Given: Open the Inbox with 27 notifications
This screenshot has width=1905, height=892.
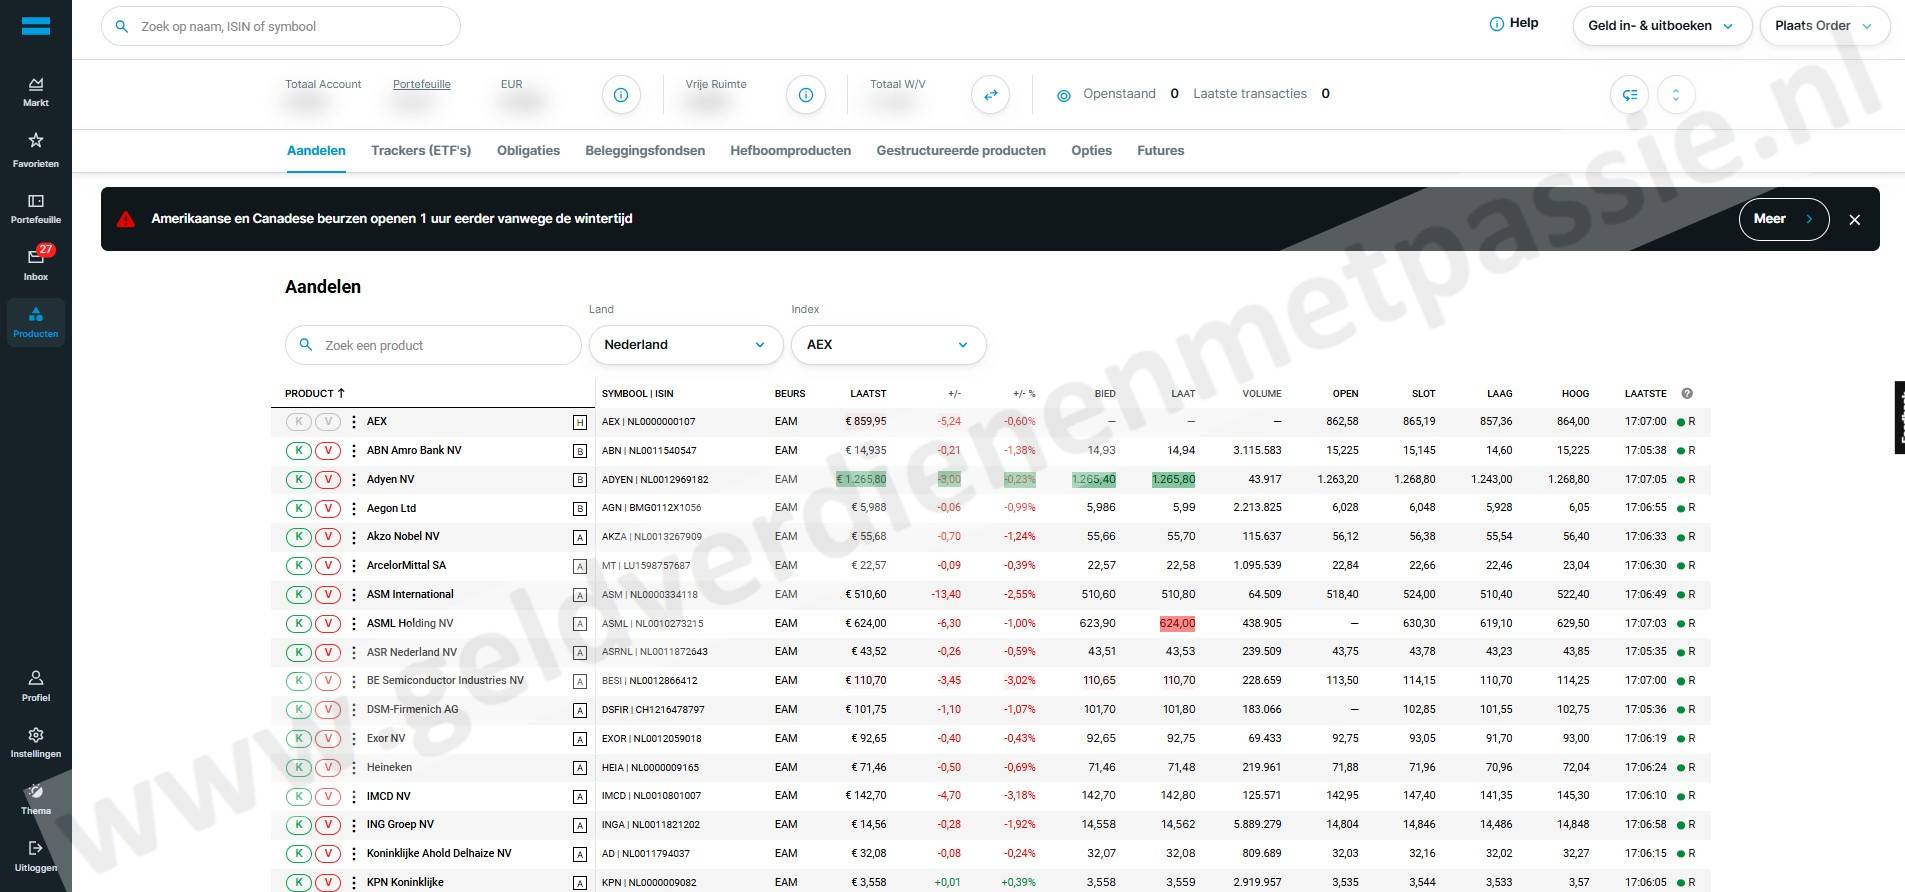Looking at the screenshot, I should point(36,263).
